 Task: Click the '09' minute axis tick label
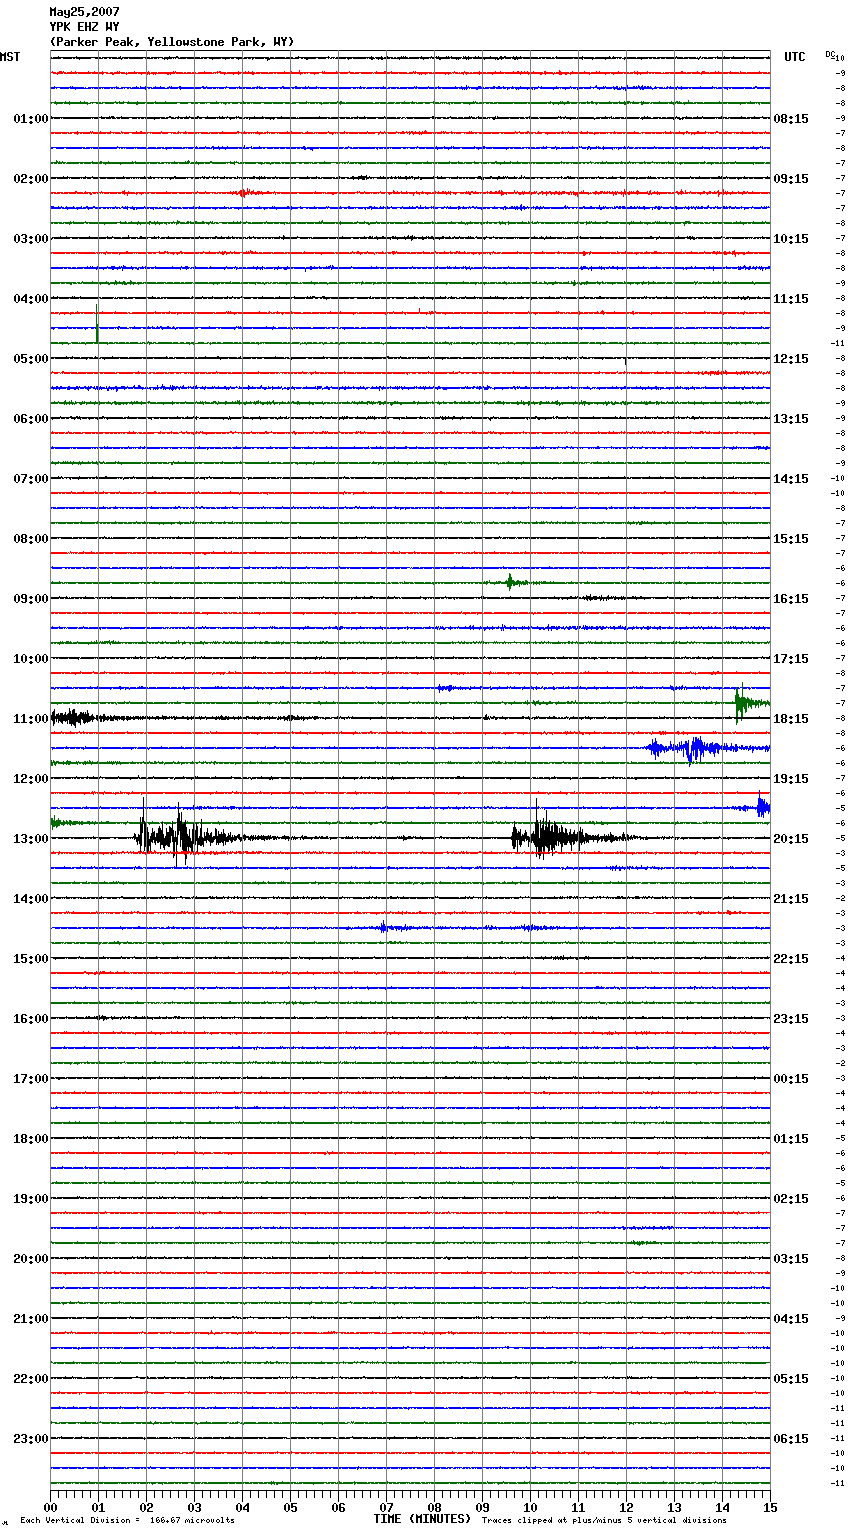[x=483, y=1507]
